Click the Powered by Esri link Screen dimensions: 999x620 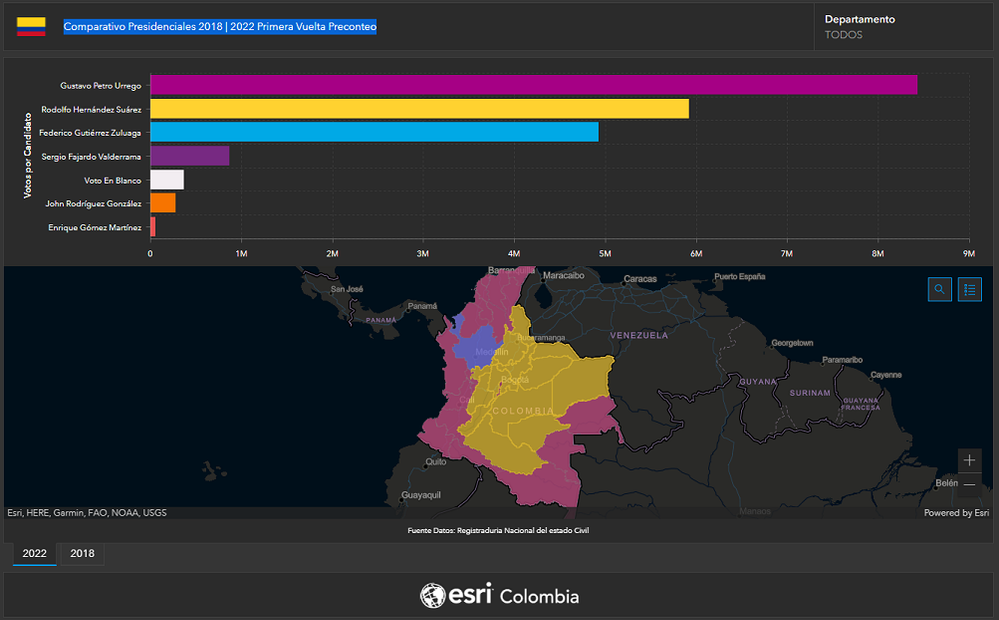pos(956,512)
